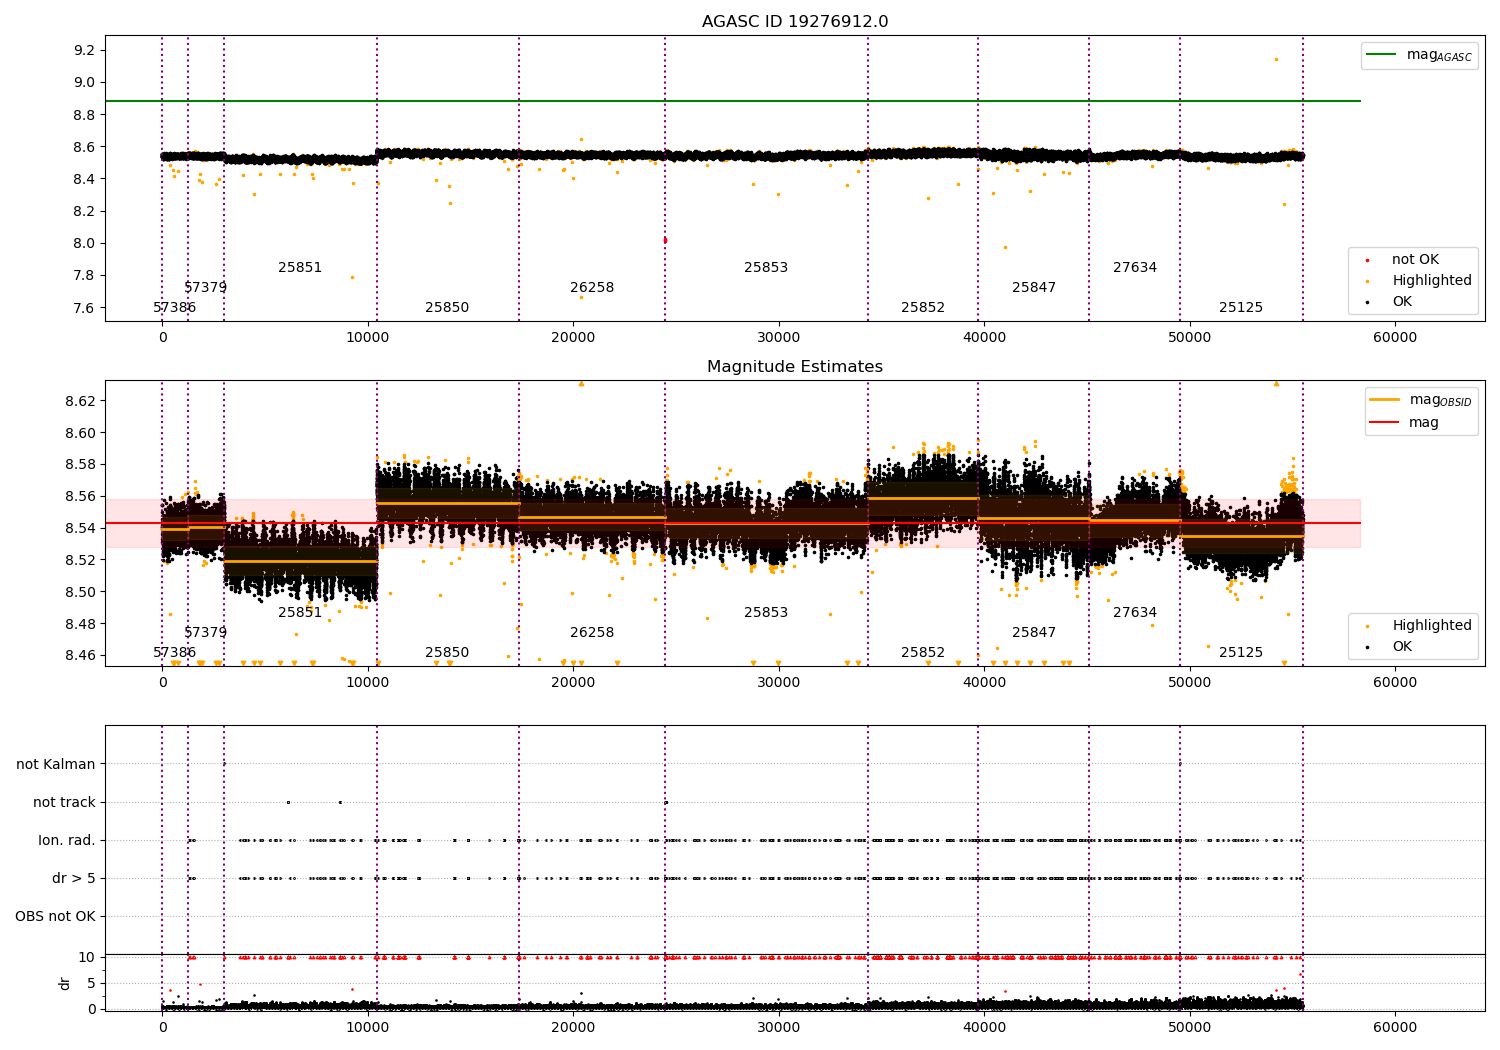Click the 30000 x-tick under Magnitude Estimates plot
The height and width of the screenshot is (1050, 1500).
click(x=779, y=683)
